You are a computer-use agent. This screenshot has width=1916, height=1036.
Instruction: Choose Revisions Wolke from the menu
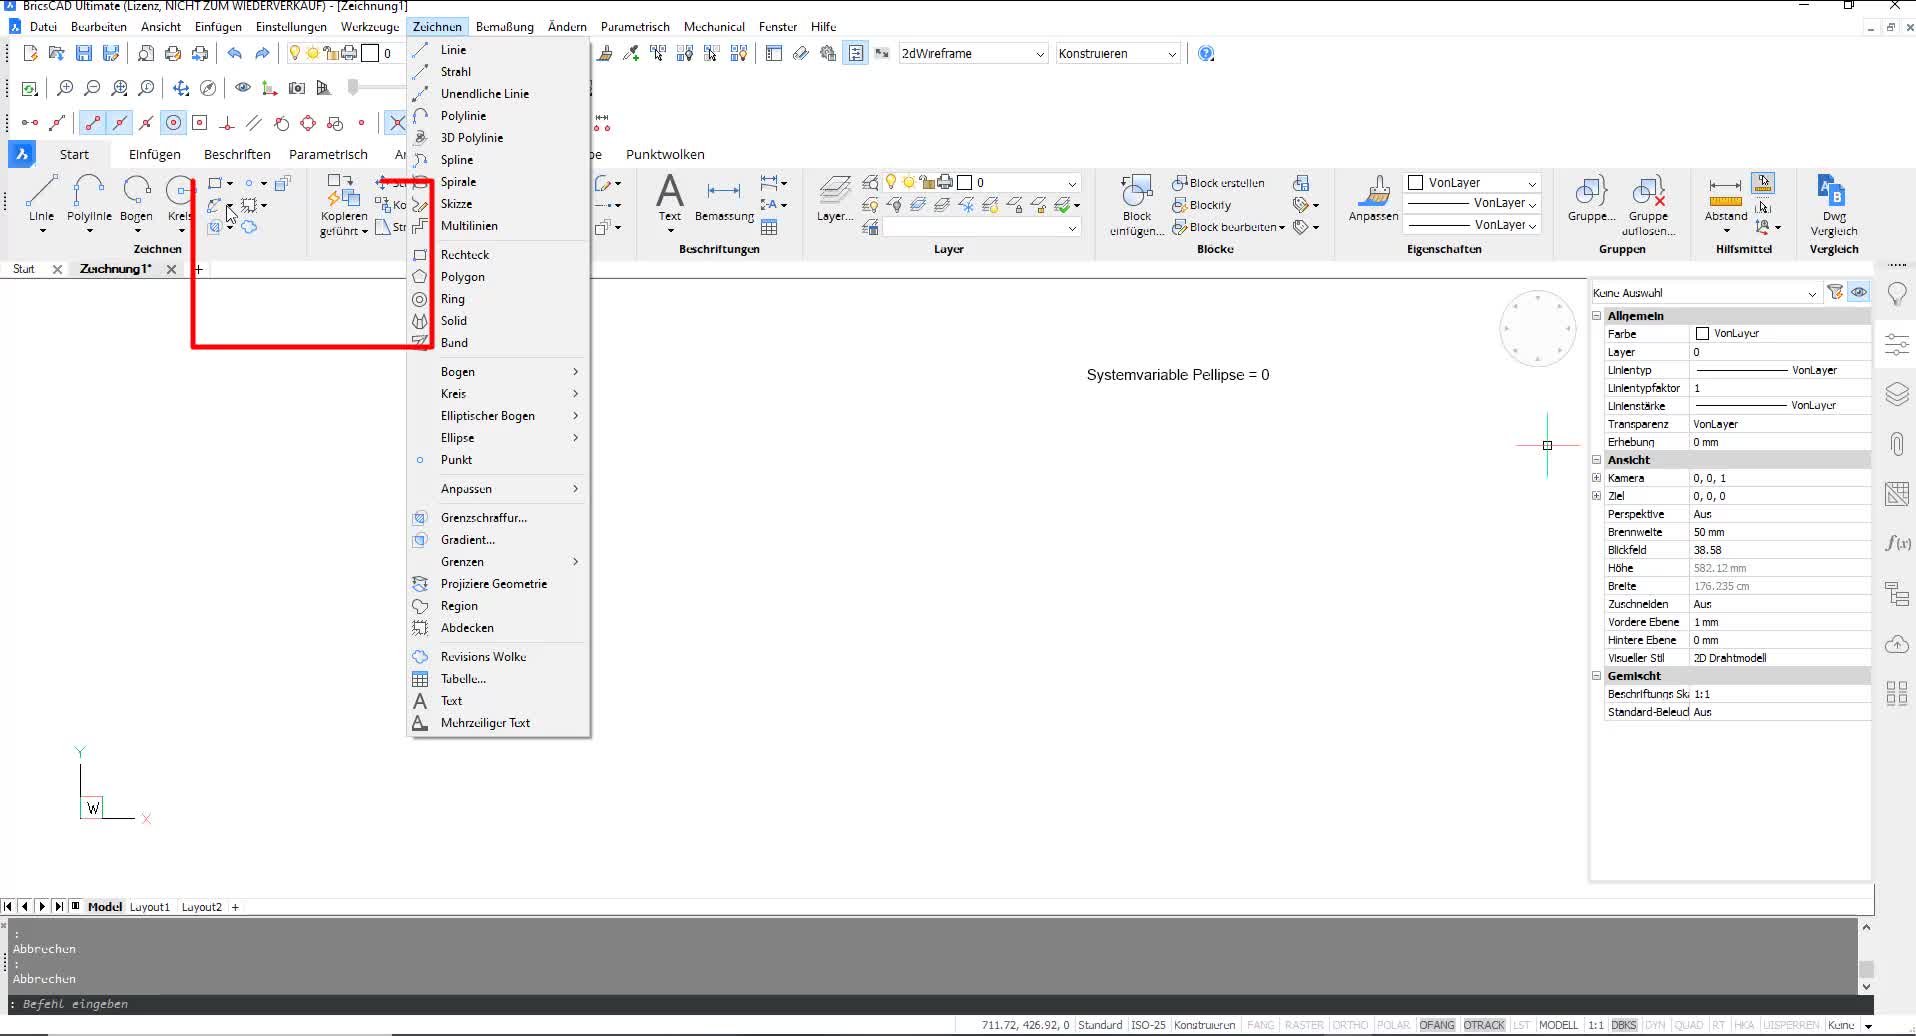[x=498, y=656]
